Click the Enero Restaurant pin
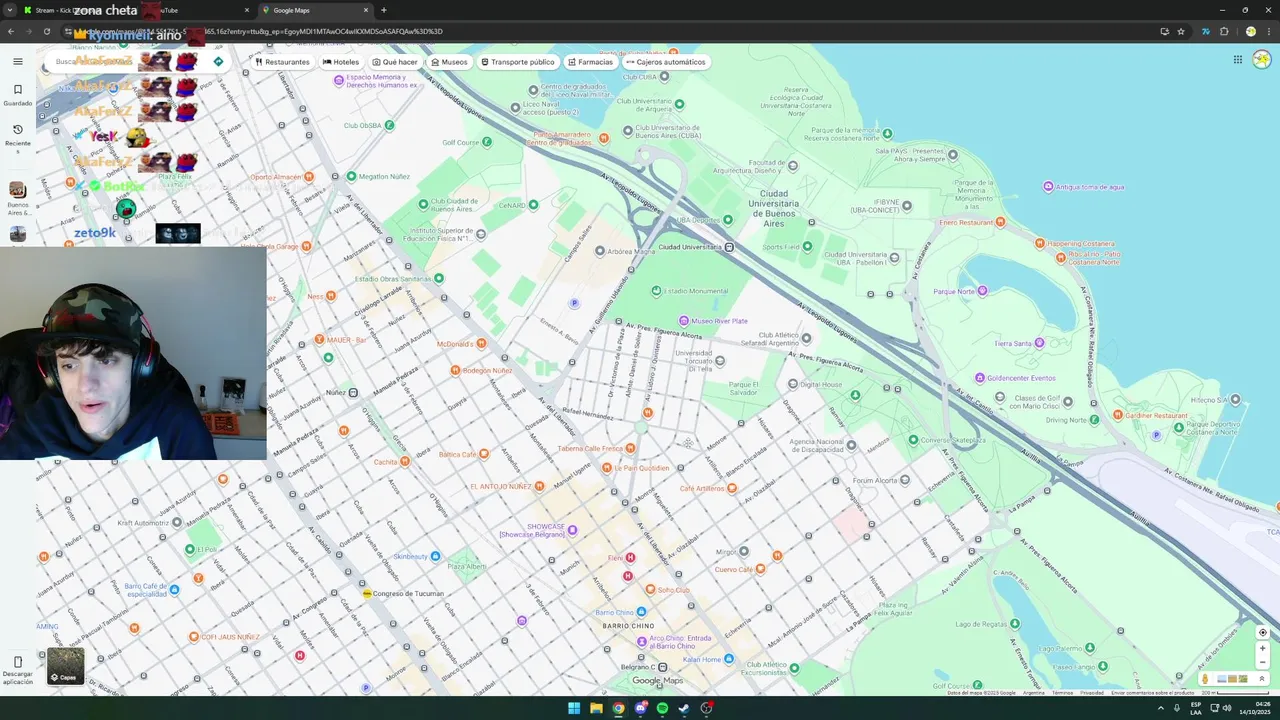Image resolution: width=1280 pixels, height=720 pixels. (x=1002, y=223)
